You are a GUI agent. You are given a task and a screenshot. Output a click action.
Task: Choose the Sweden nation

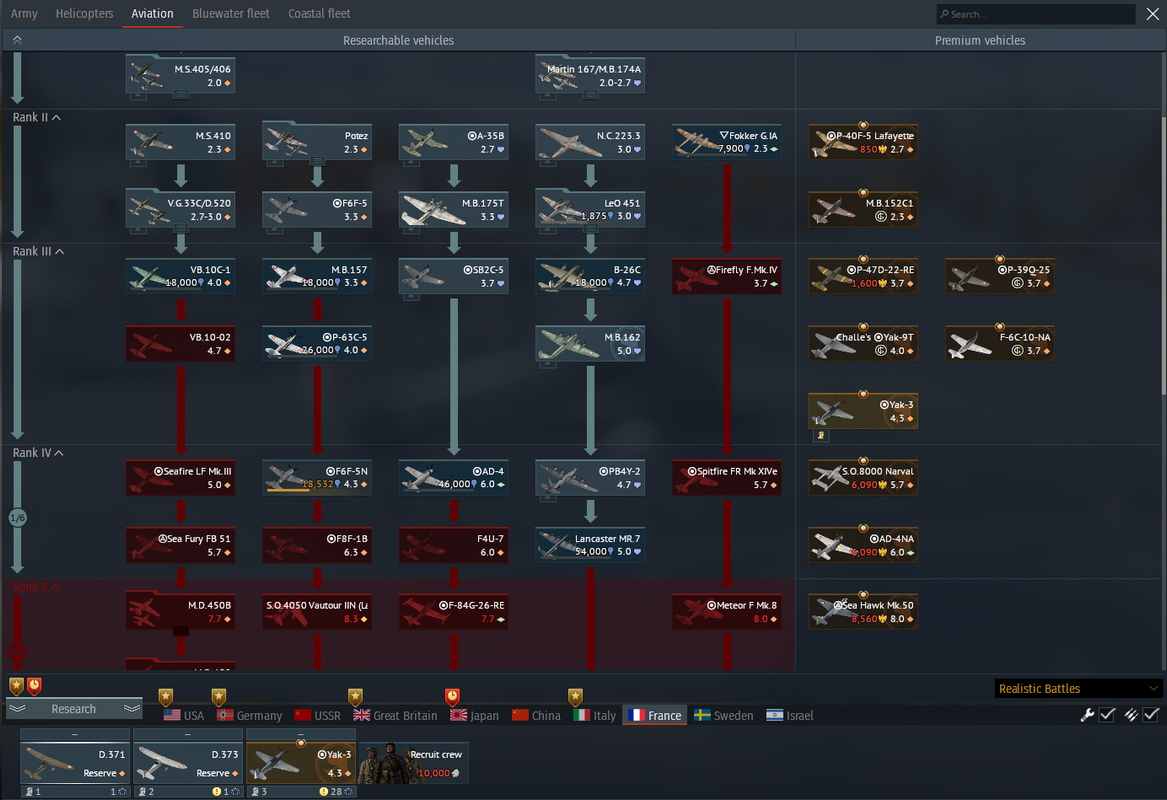(723, 715)
